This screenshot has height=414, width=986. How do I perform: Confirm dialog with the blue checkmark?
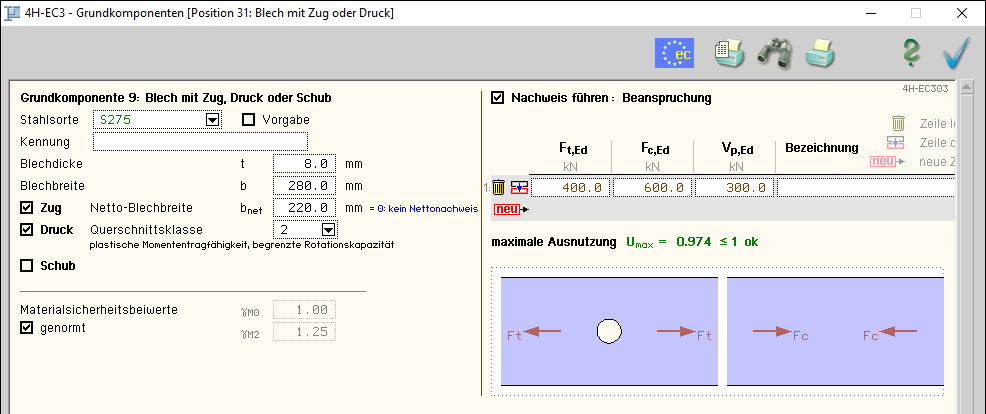point(956,53)
